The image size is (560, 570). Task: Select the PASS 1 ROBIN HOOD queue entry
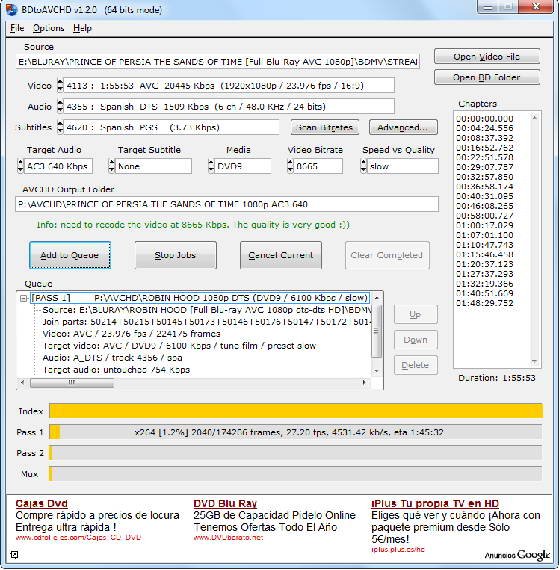click(200, 298)
